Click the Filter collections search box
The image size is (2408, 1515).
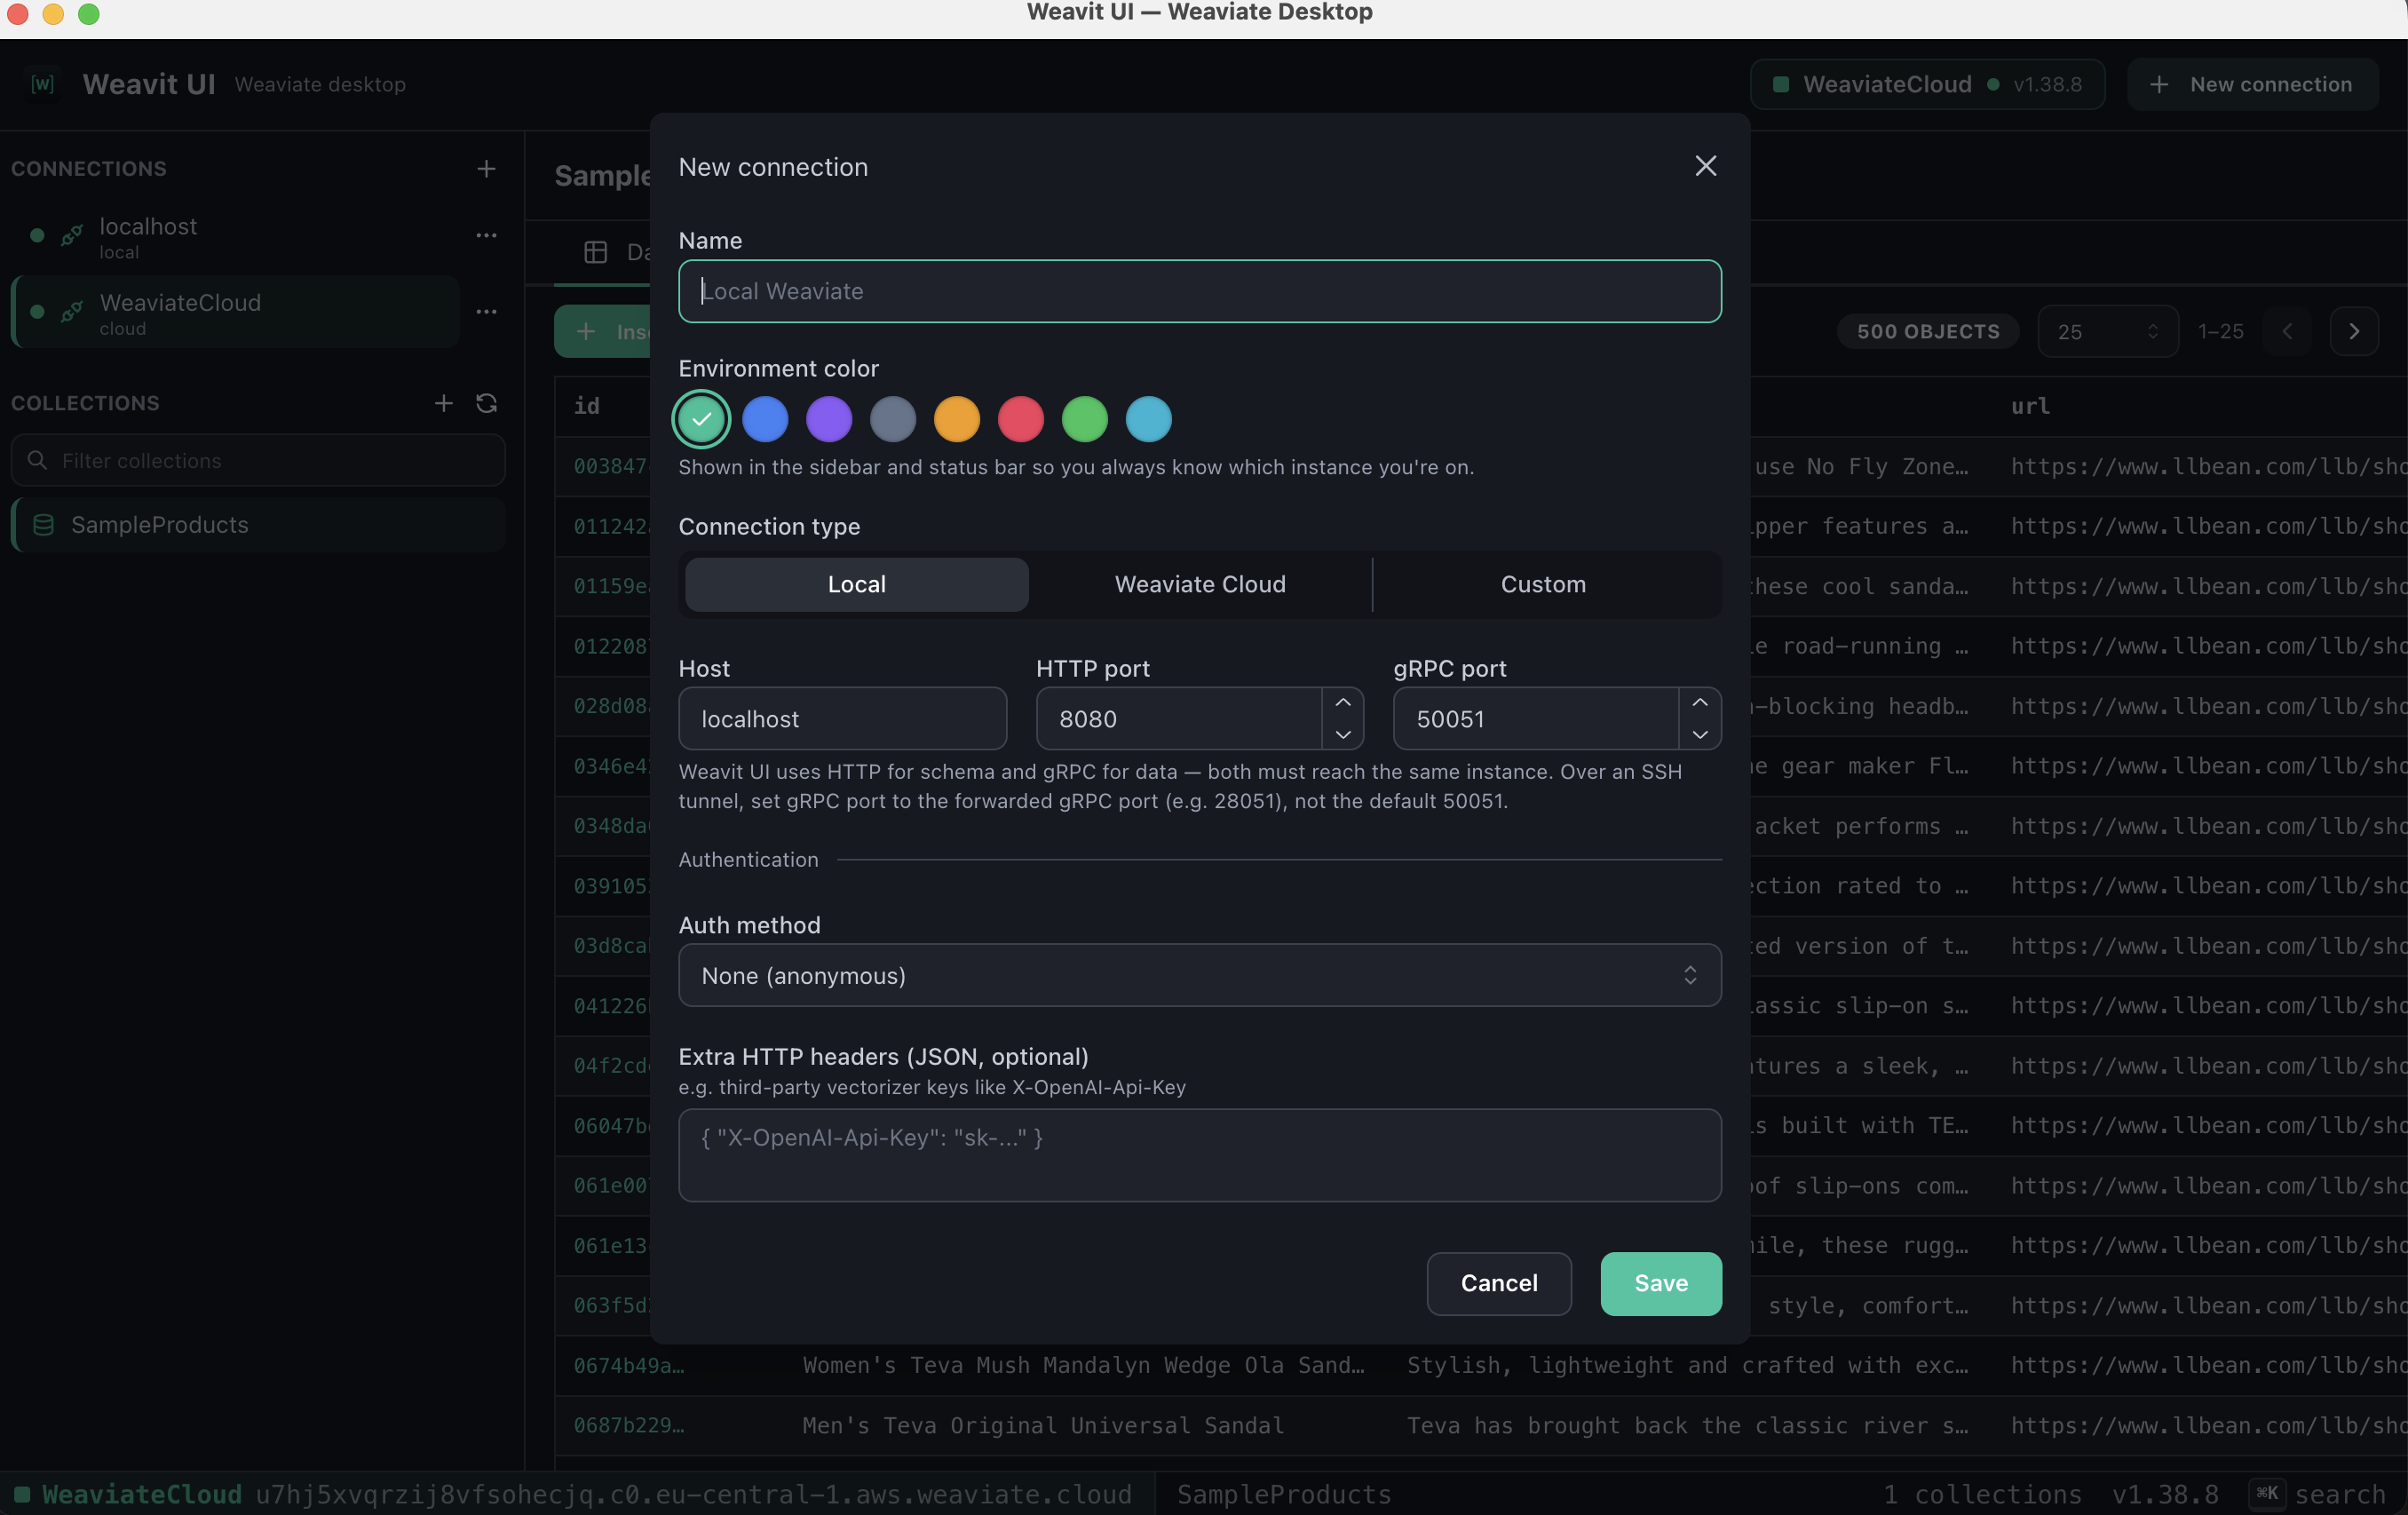click(x=258, y=460)
